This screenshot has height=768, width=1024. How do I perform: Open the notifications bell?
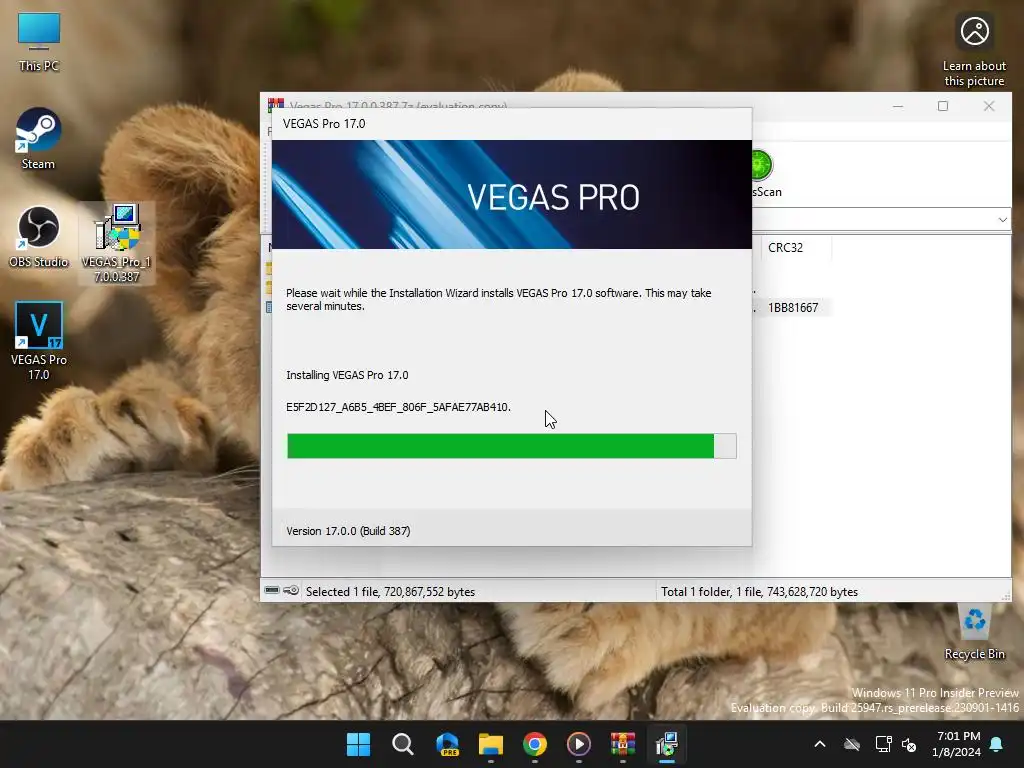(x=996, y=744)
